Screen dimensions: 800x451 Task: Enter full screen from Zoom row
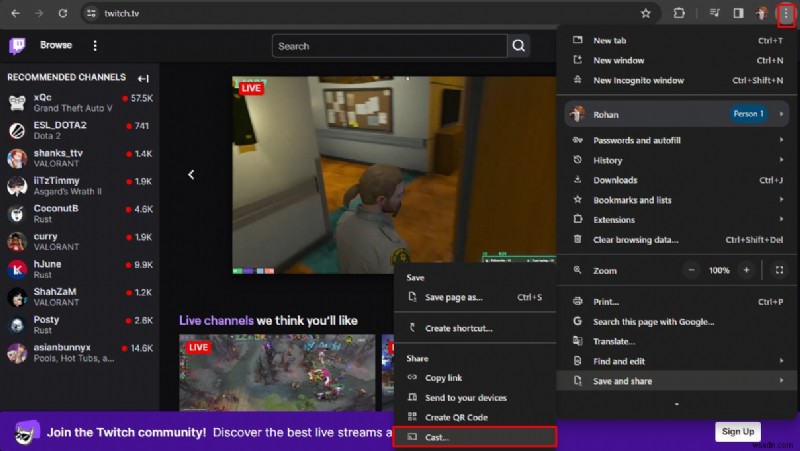tap(779, 270)
